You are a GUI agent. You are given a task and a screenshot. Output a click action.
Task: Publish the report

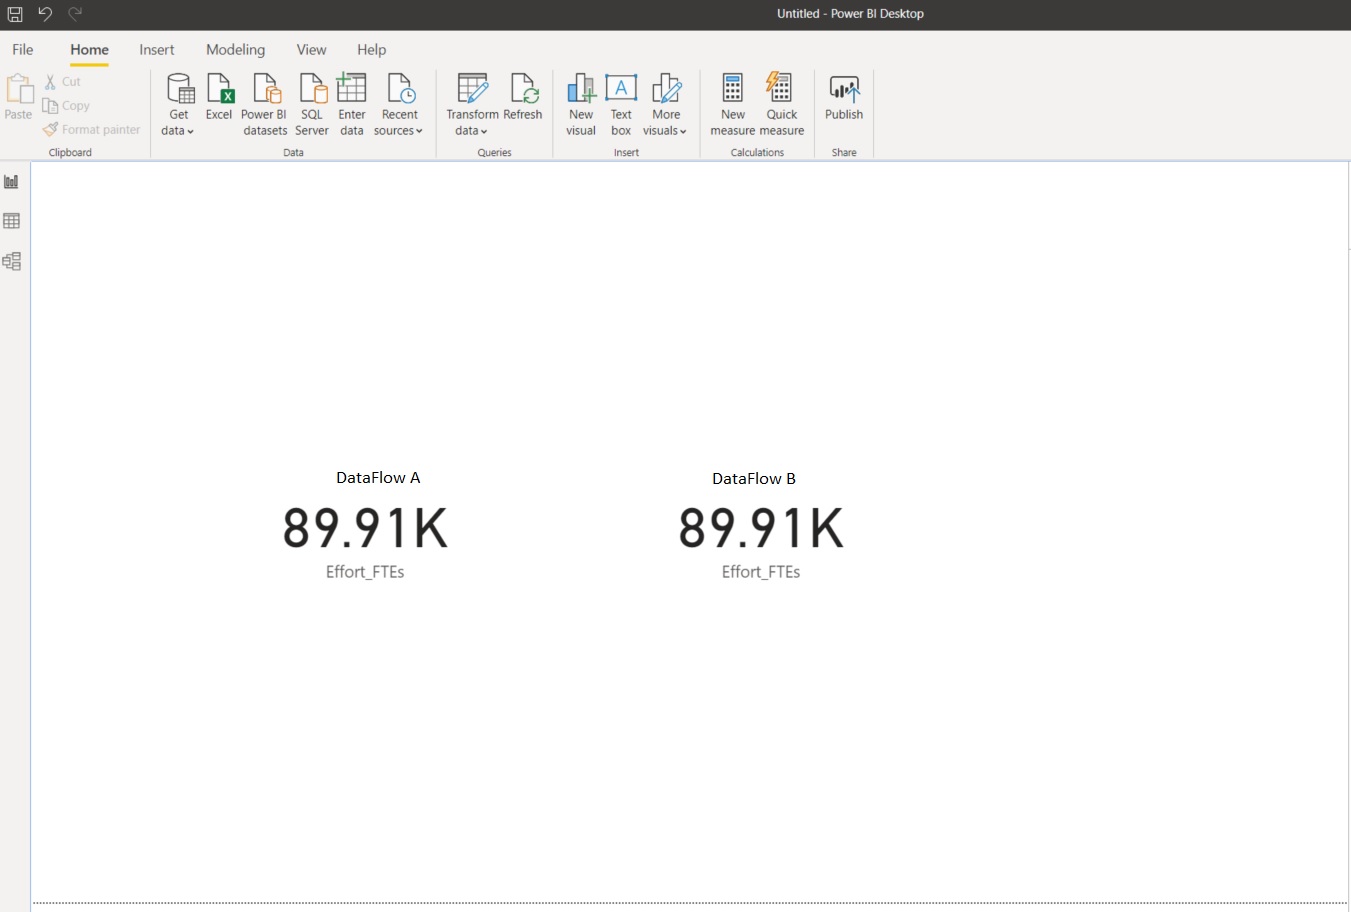pos(844,98)
